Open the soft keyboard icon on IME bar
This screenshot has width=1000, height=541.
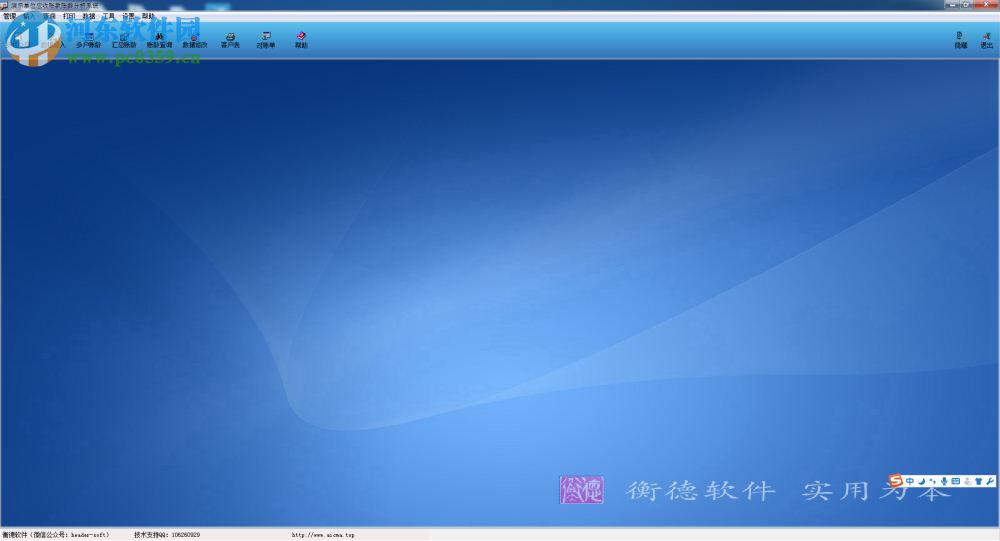955,481
